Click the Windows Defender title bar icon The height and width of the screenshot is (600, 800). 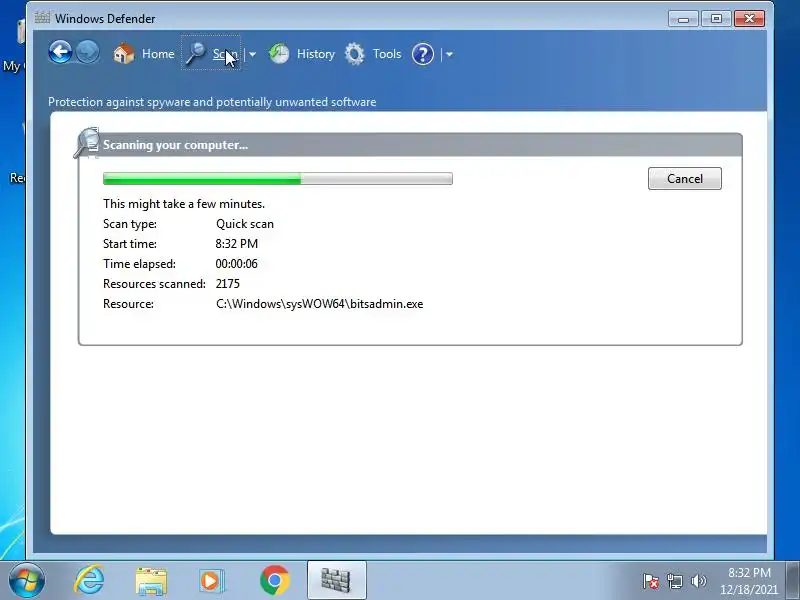42,18
